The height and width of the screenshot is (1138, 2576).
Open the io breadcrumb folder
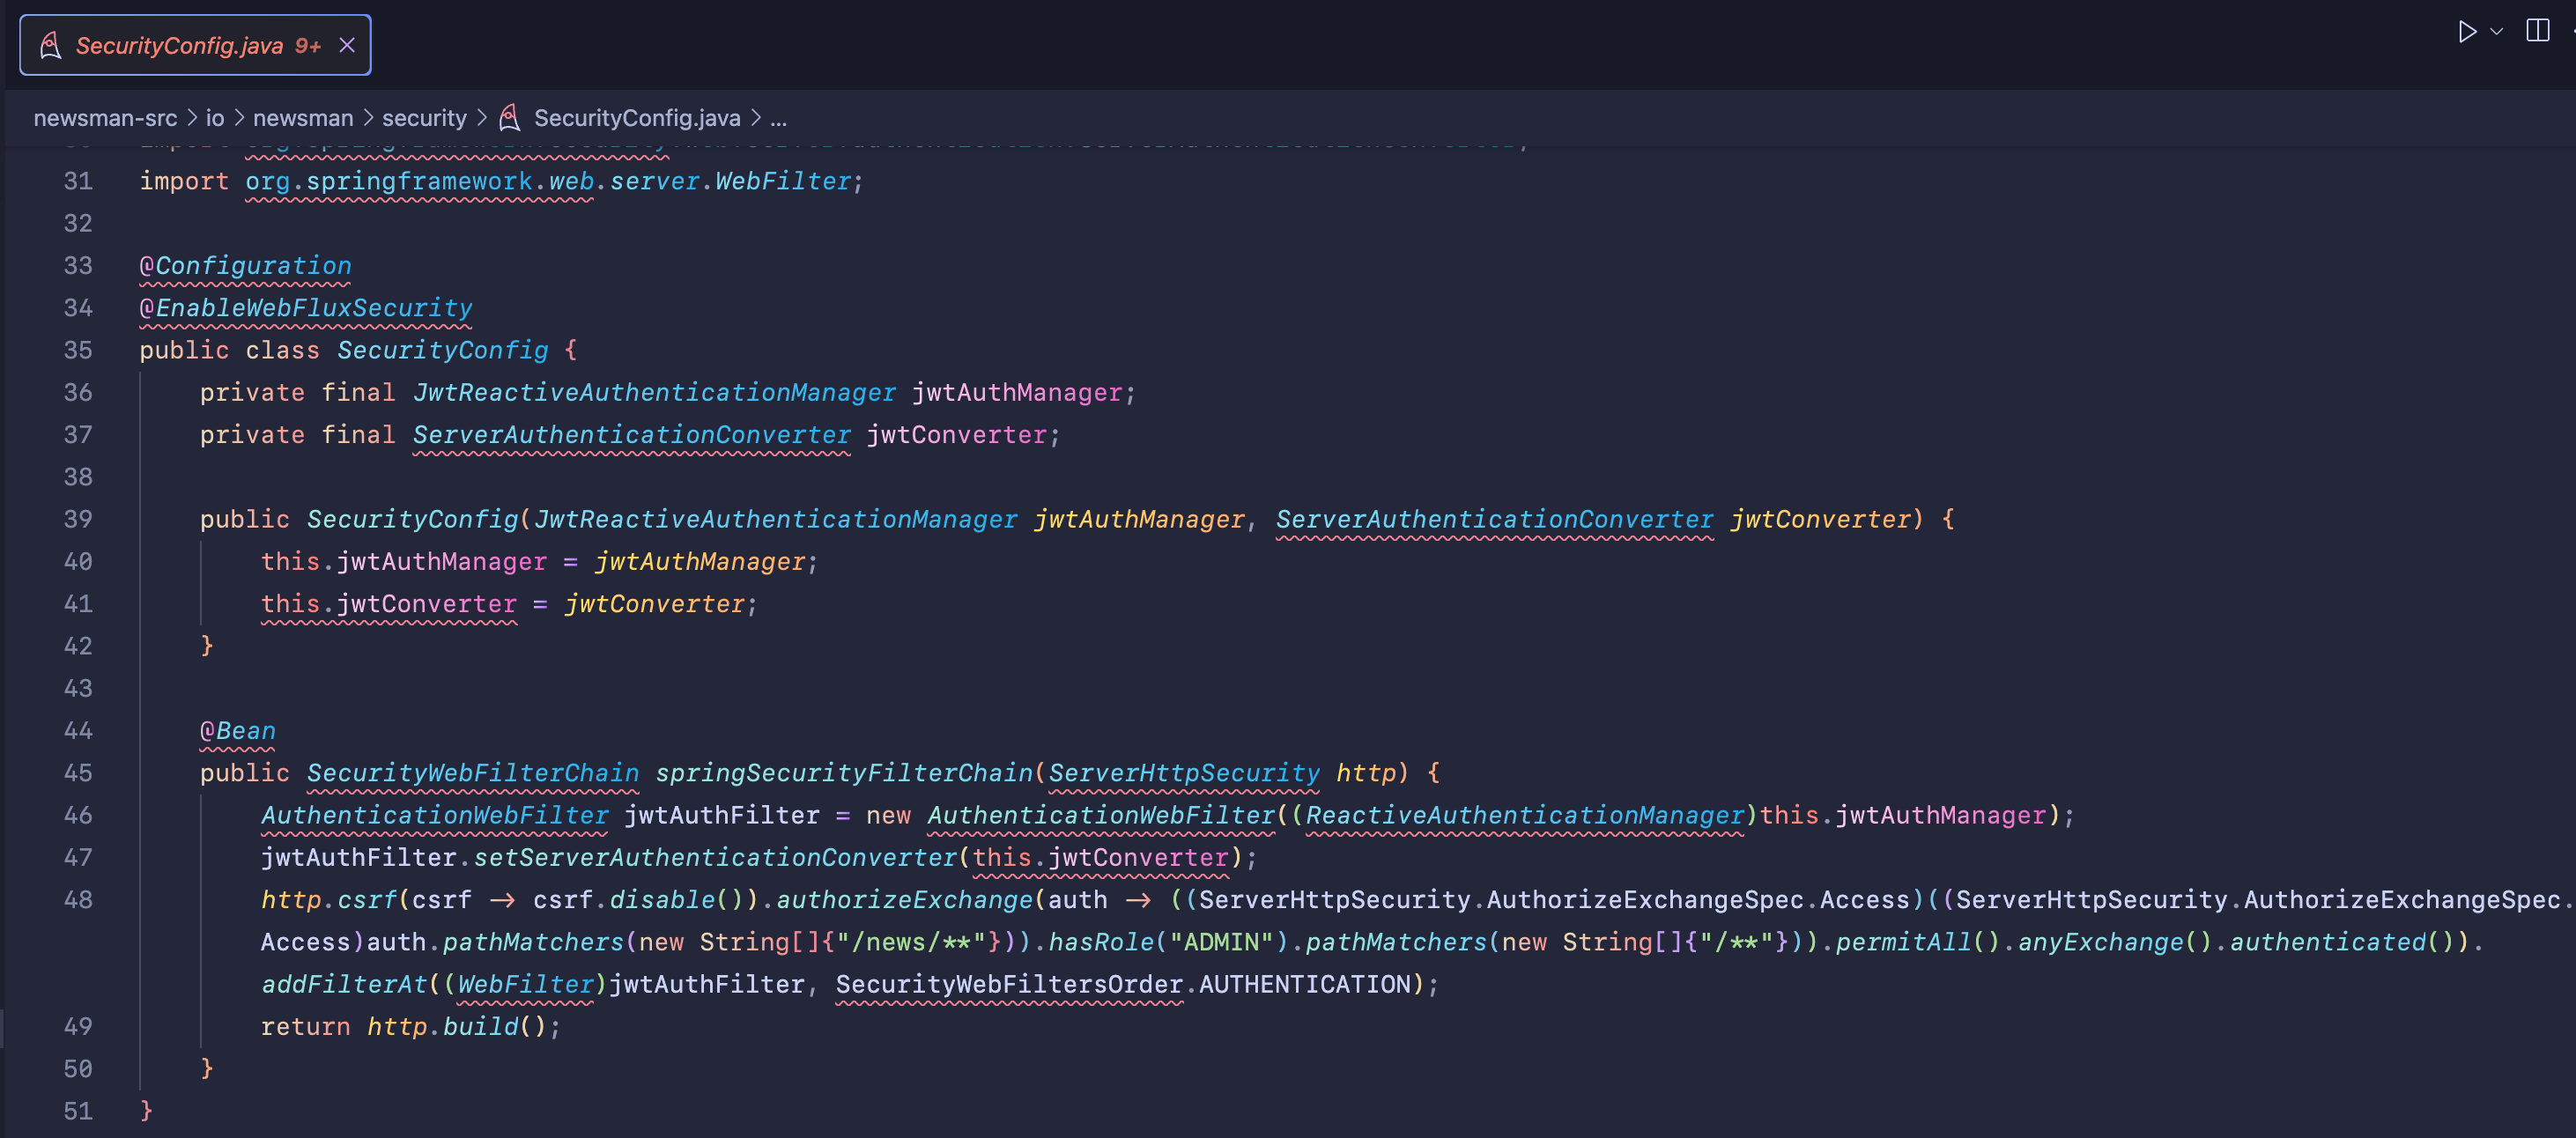pos(215,118)
